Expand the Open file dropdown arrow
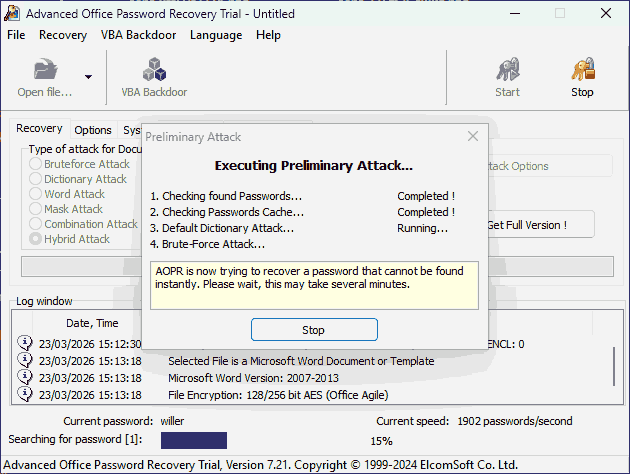630x474 pixels. coord(88,77)
